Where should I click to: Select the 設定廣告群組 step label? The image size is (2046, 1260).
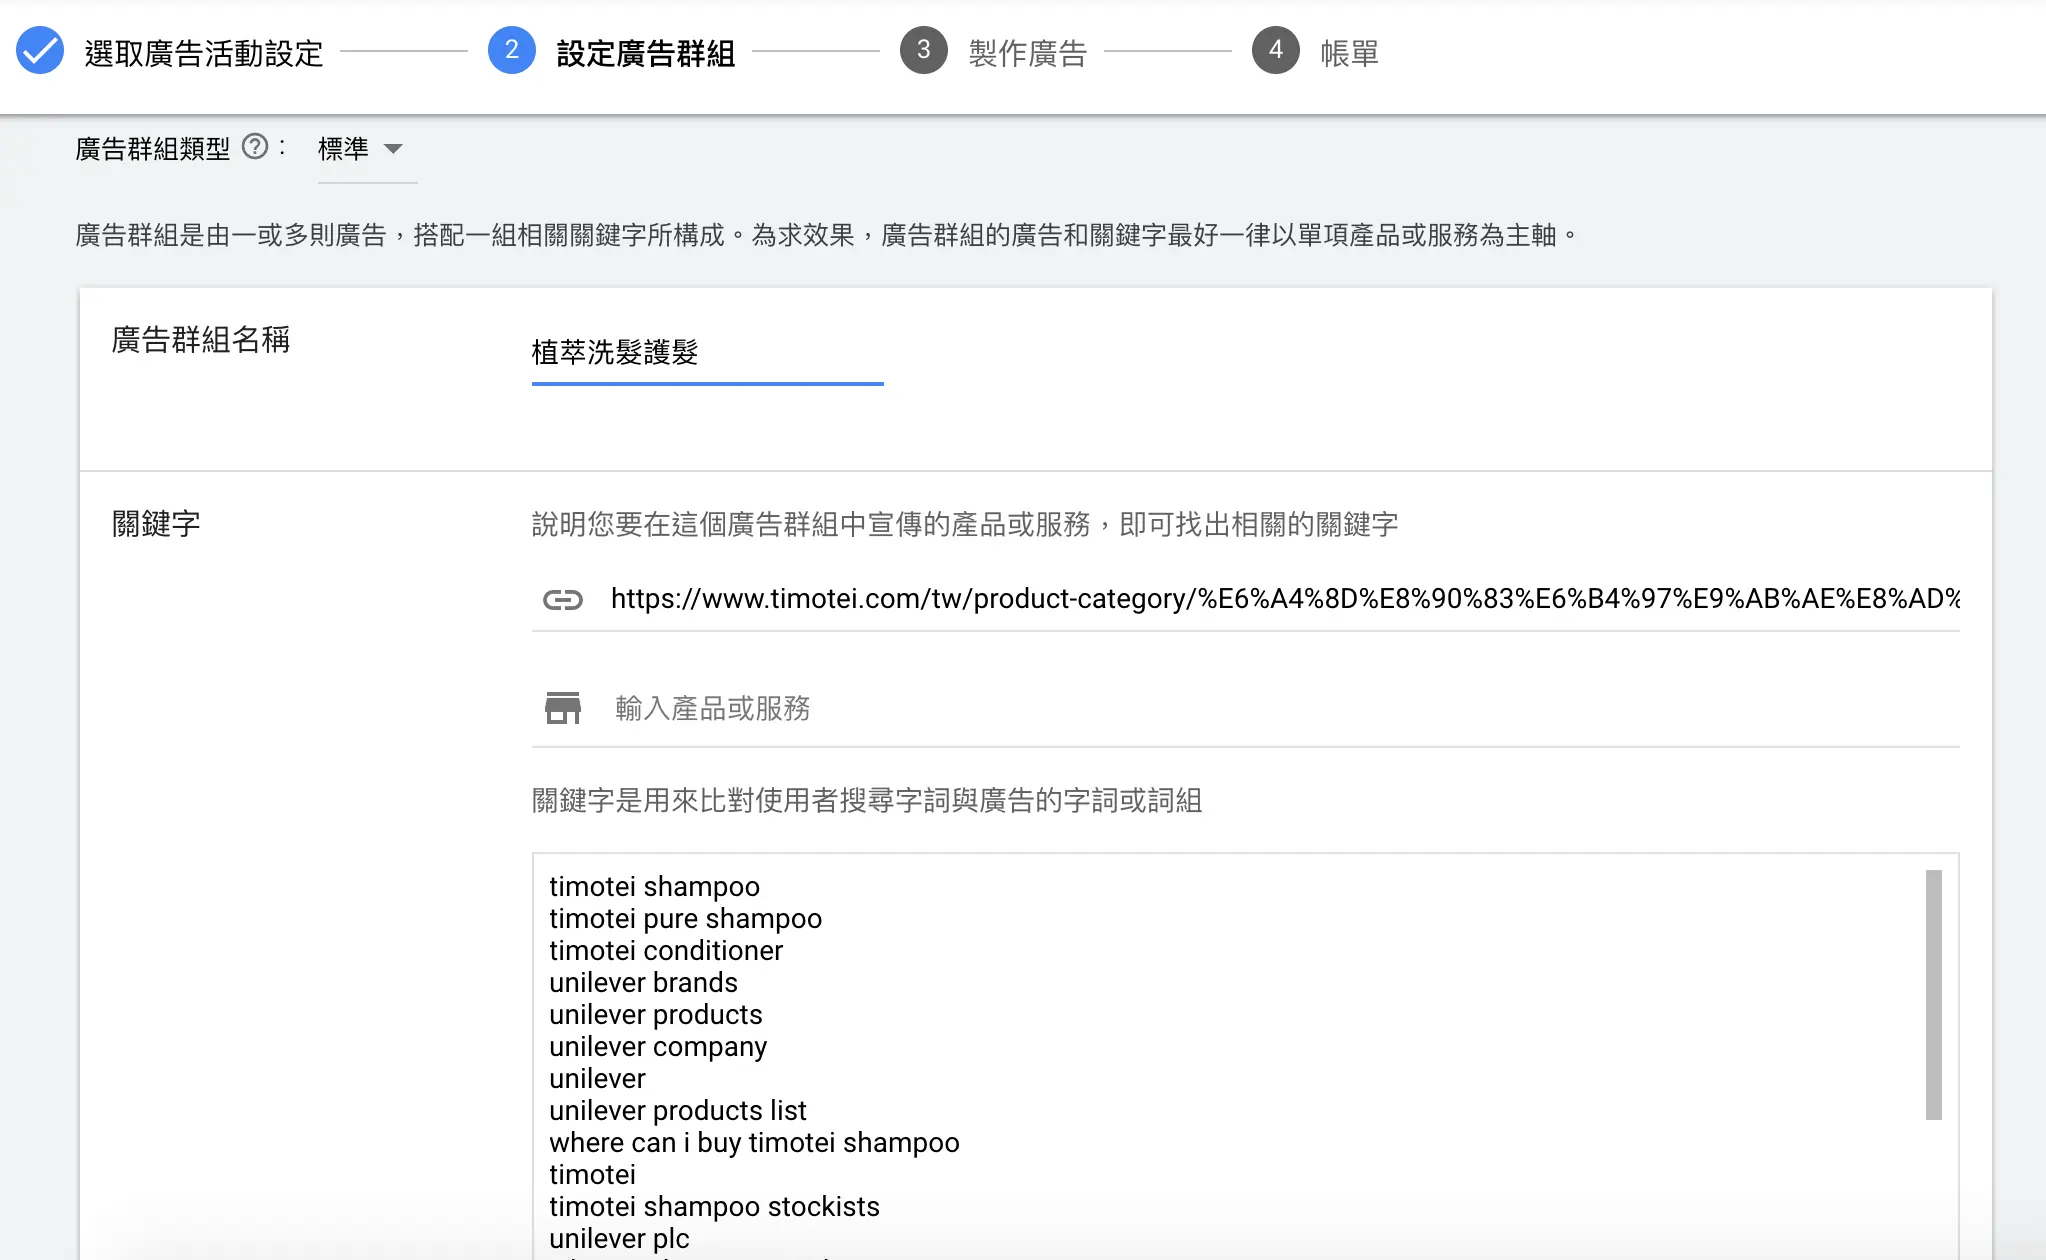[x=646, y=53]
